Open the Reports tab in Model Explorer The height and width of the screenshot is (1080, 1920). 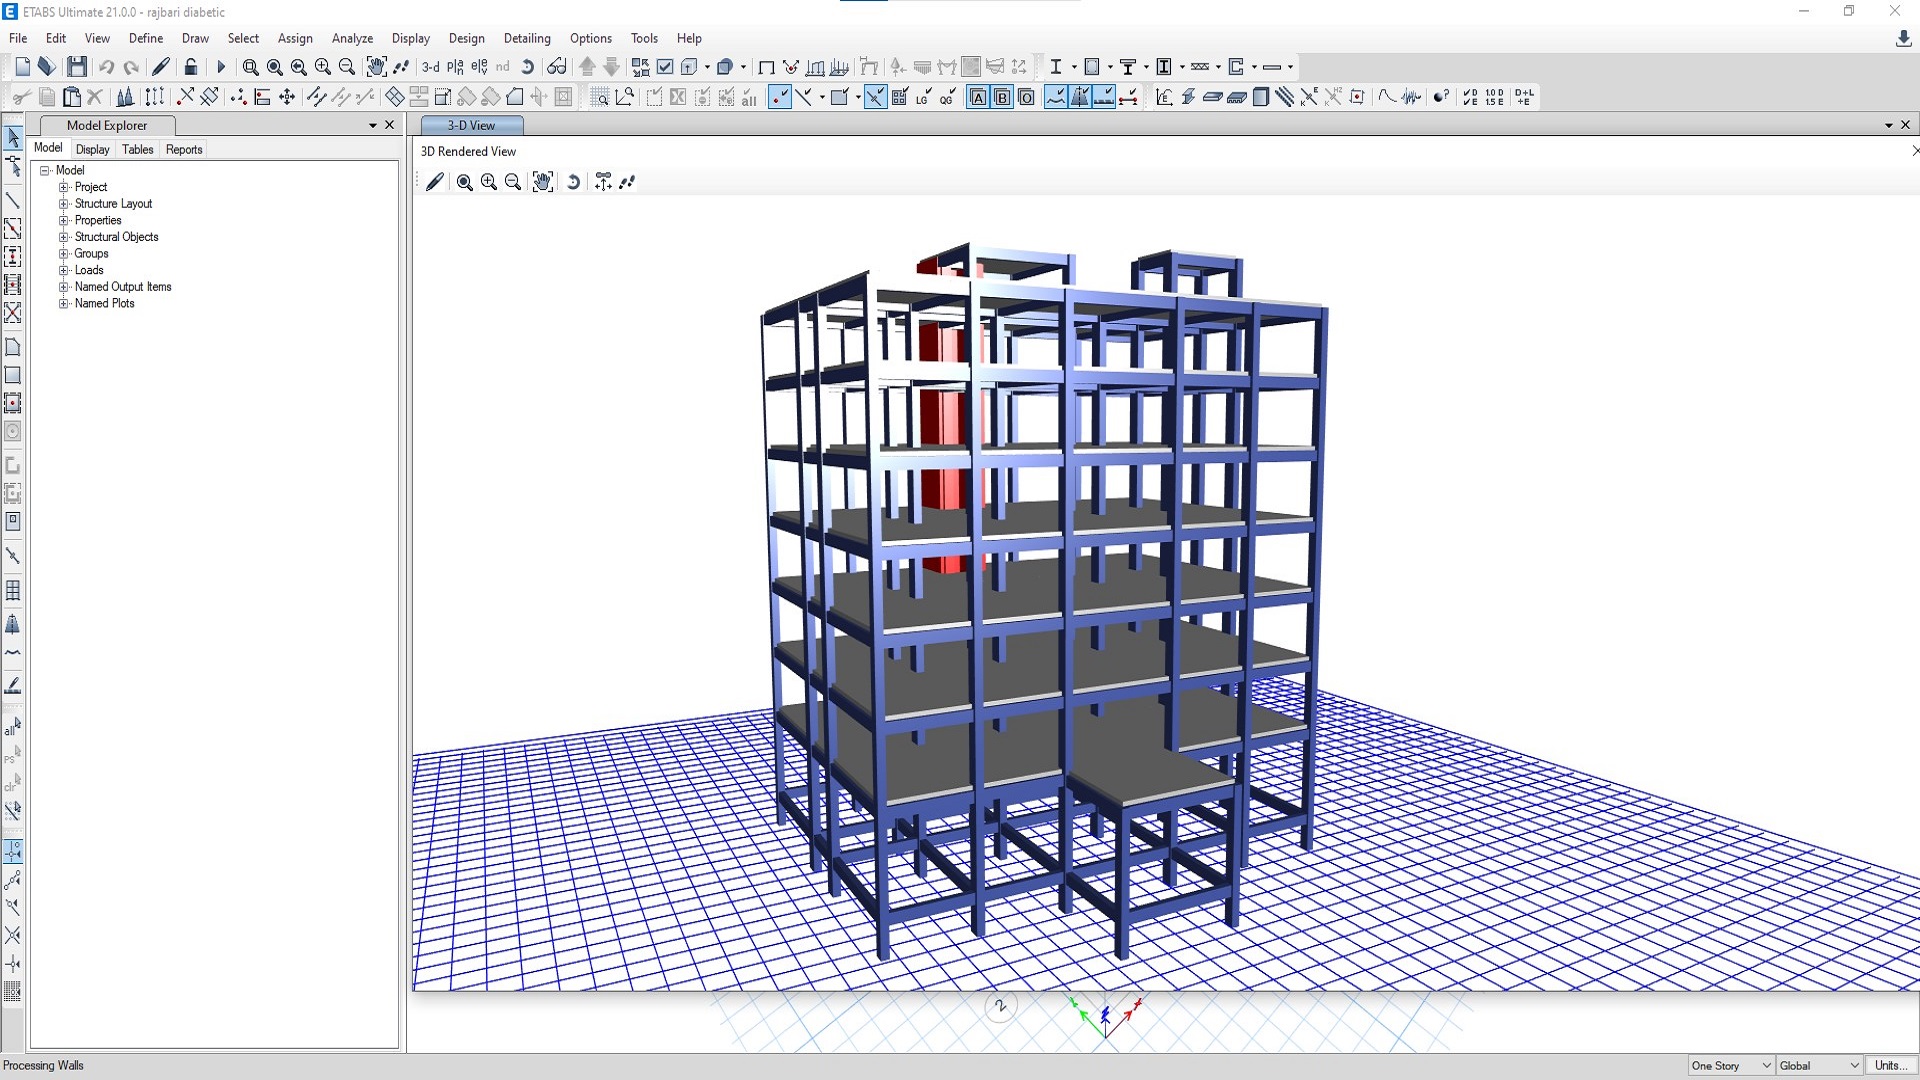click(184, 149)
